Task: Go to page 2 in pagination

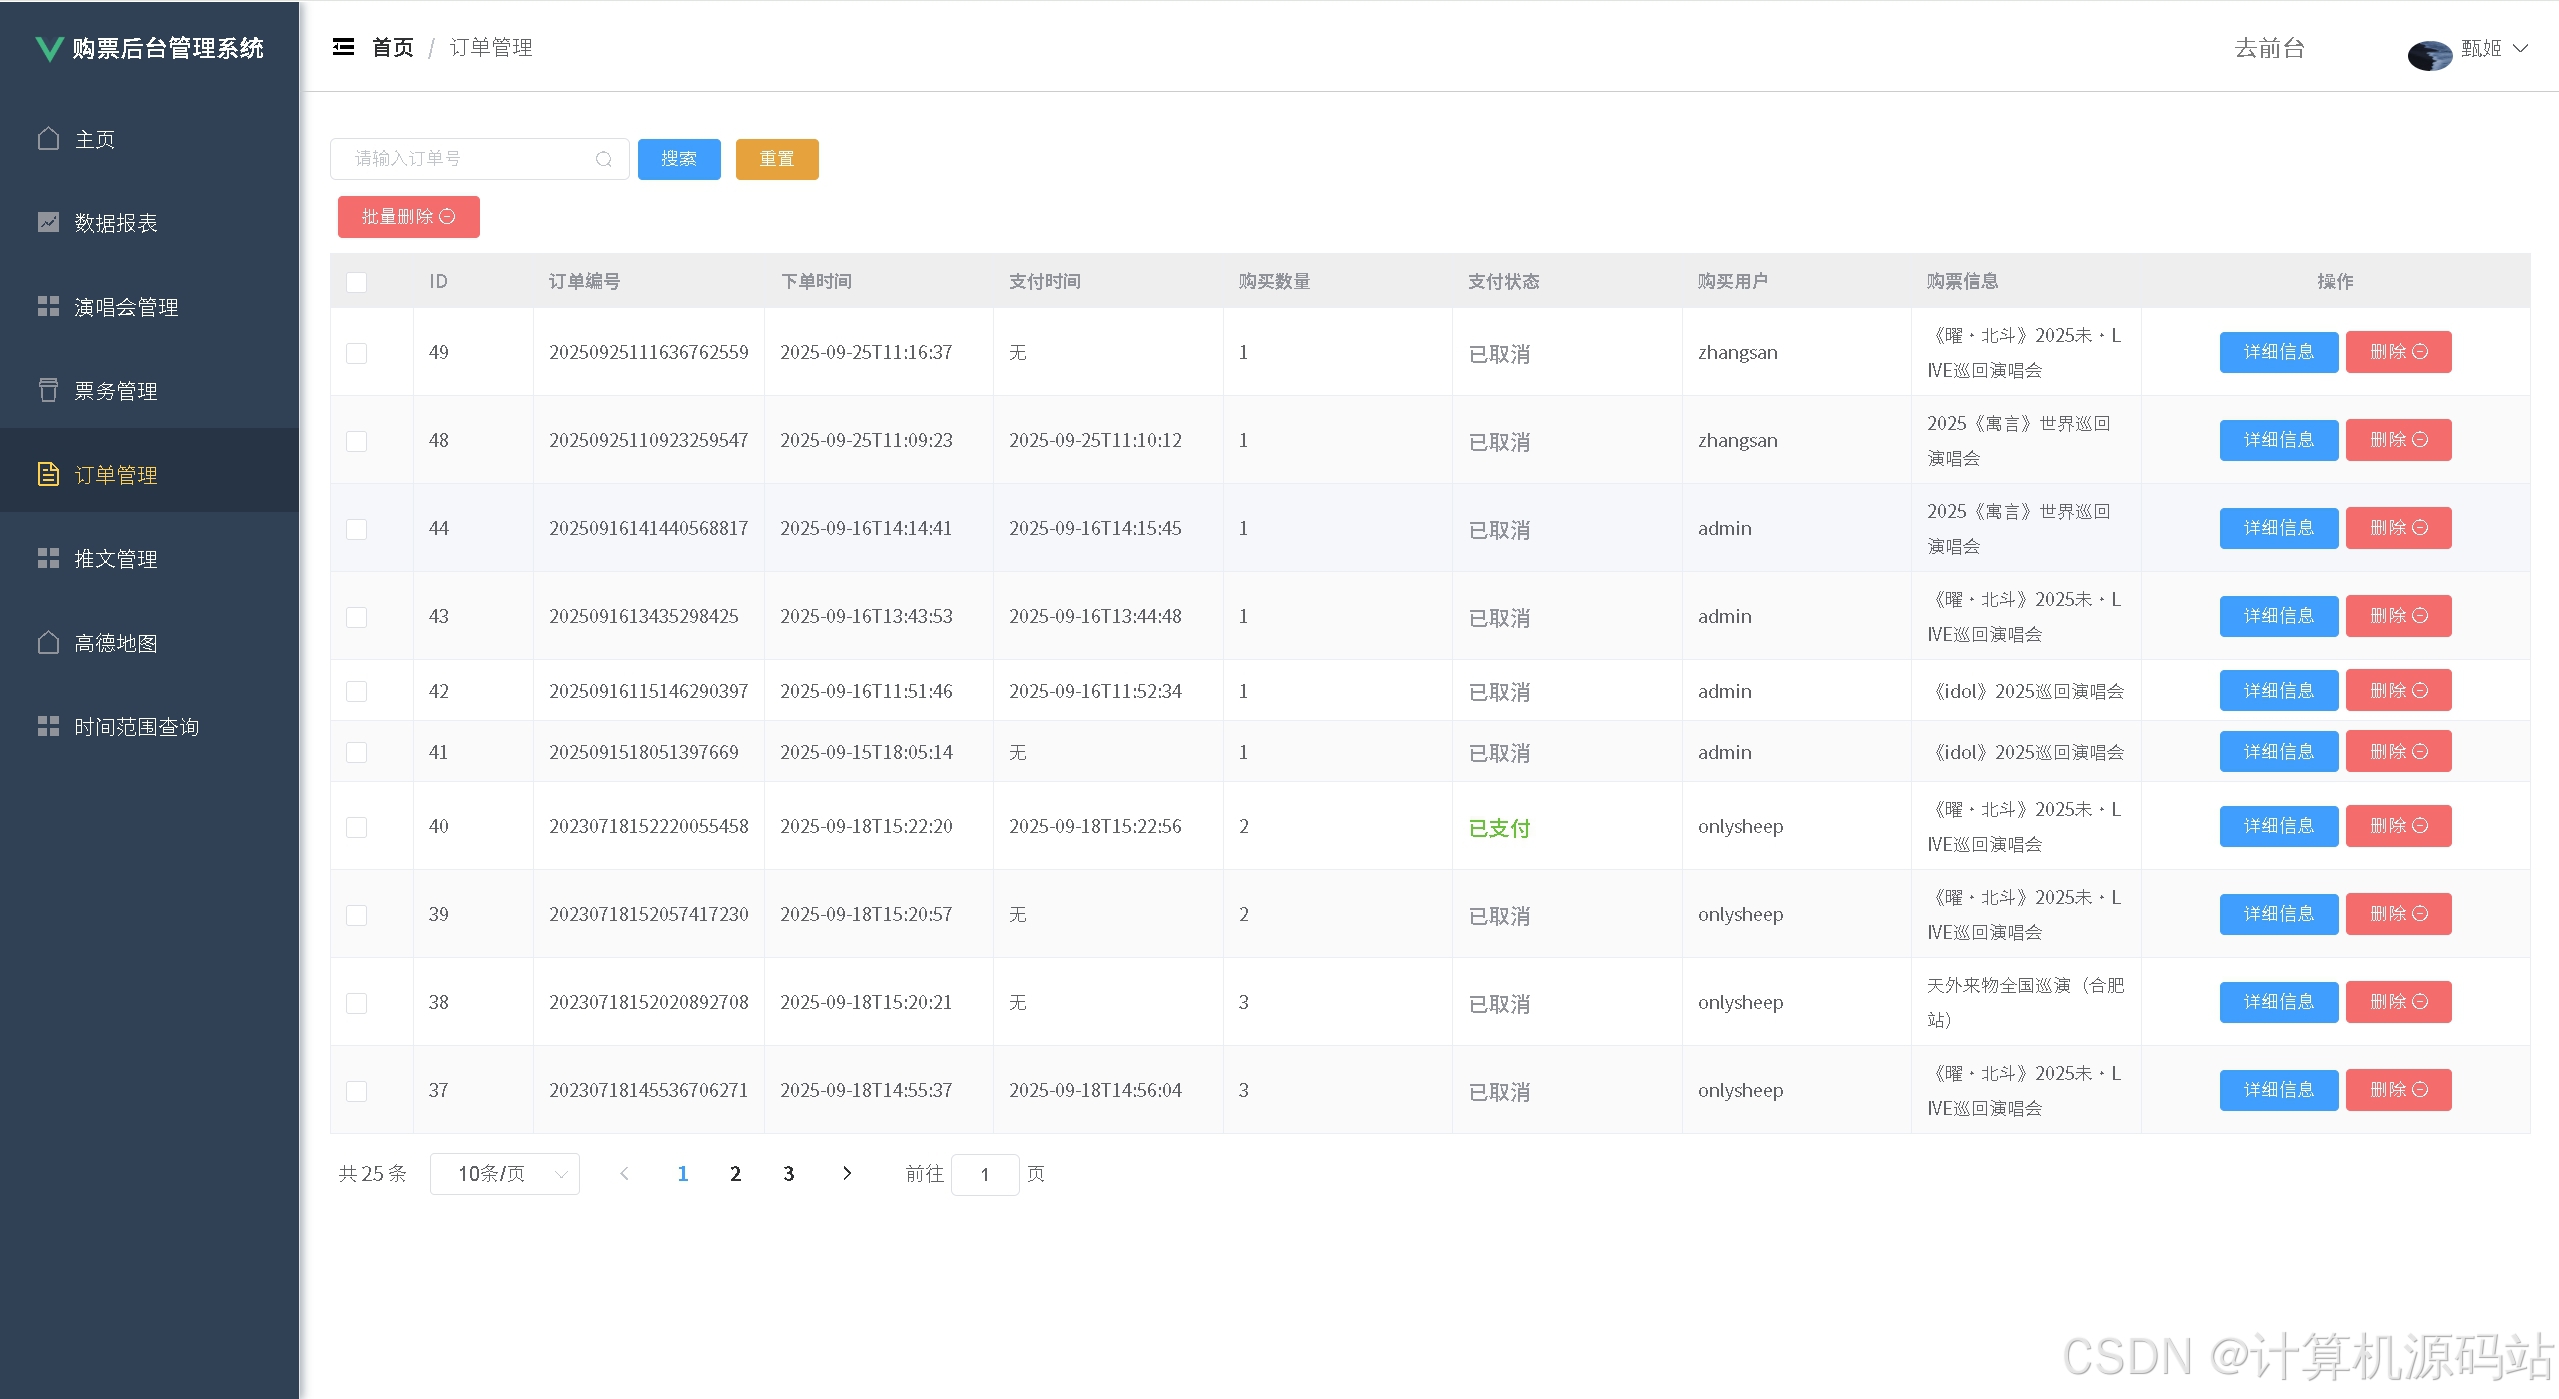Action: [x=735, y=1174]
